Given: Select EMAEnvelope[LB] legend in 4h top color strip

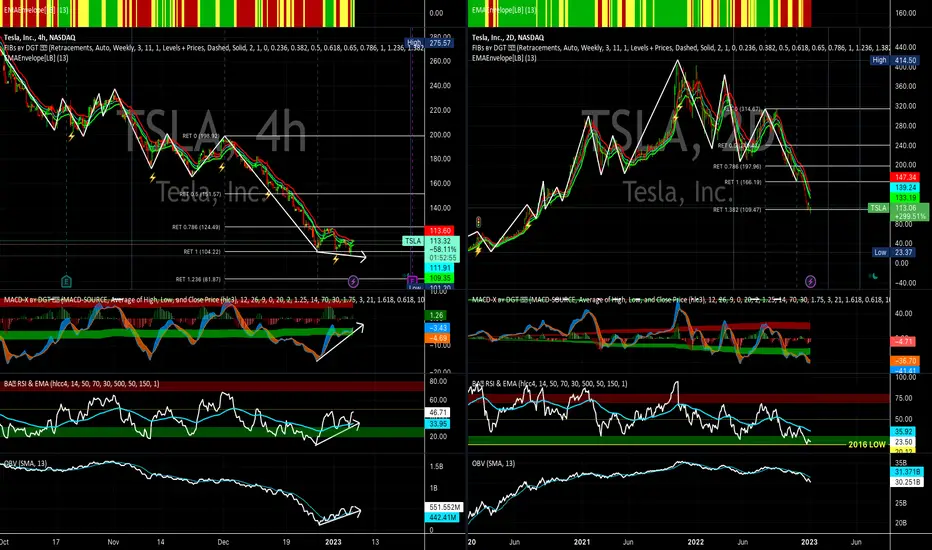Looking at the screenshot, I should pos(36,10).
